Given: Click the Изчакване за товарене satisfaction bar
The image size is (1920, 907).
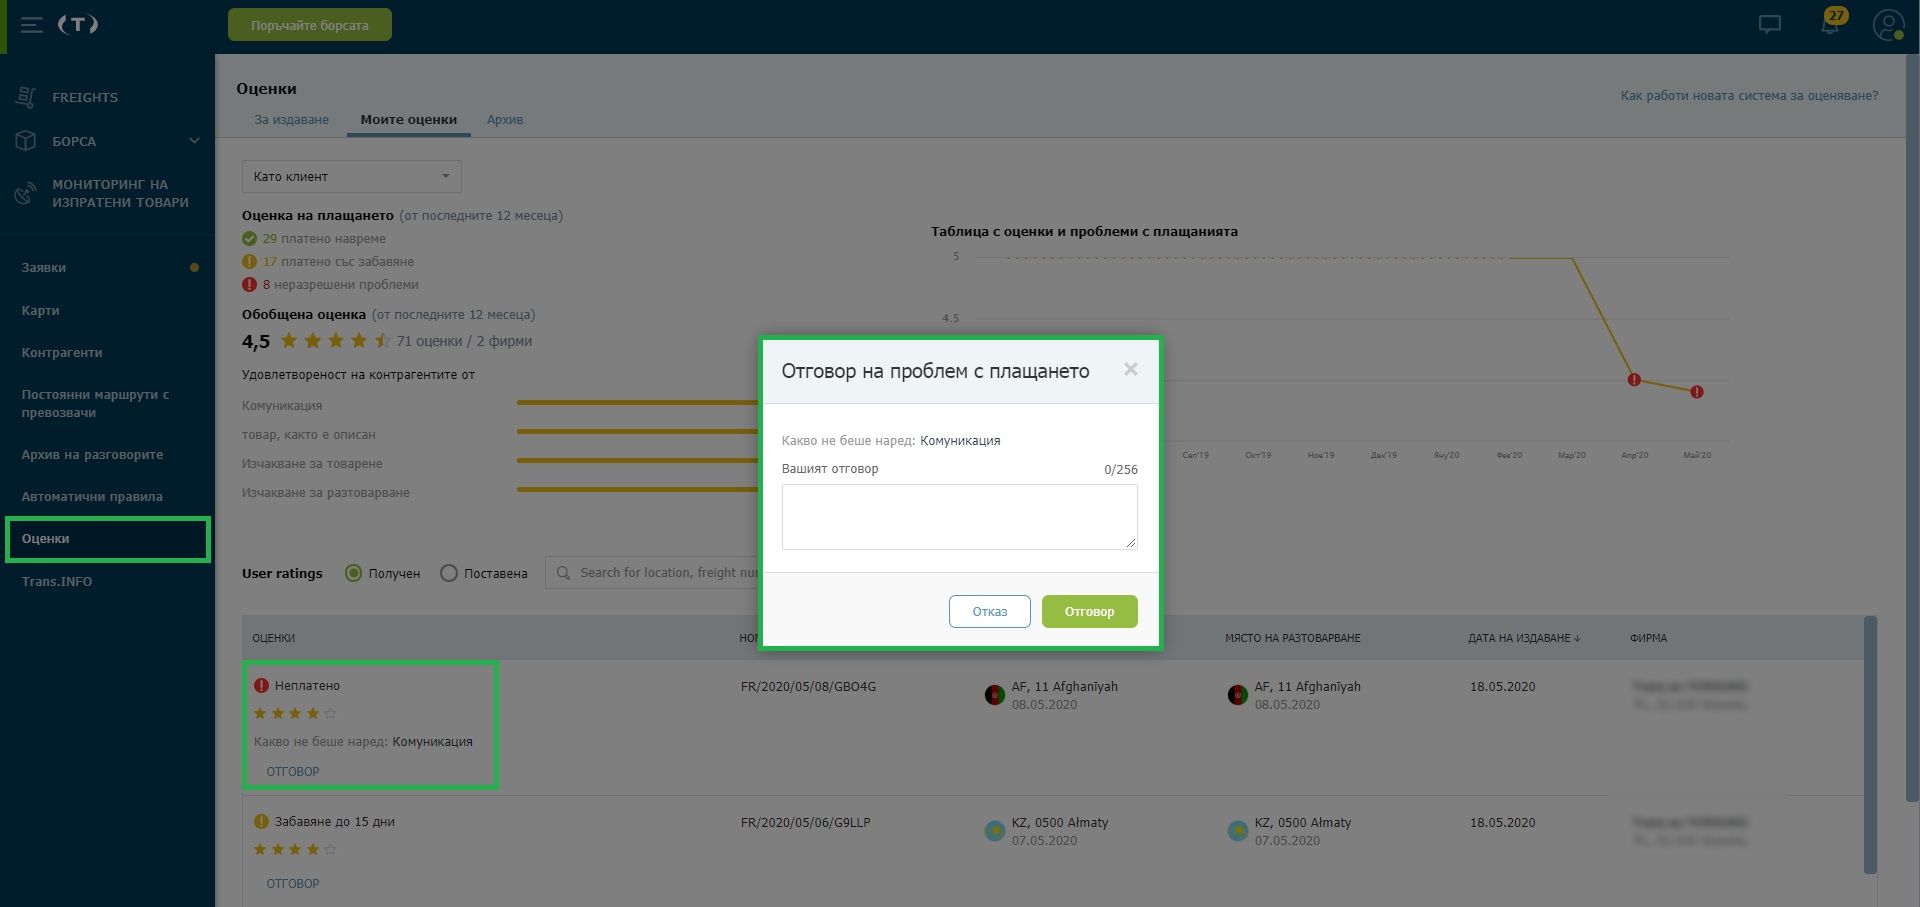Looking at the screenshot, I should [x=637, y=461].
